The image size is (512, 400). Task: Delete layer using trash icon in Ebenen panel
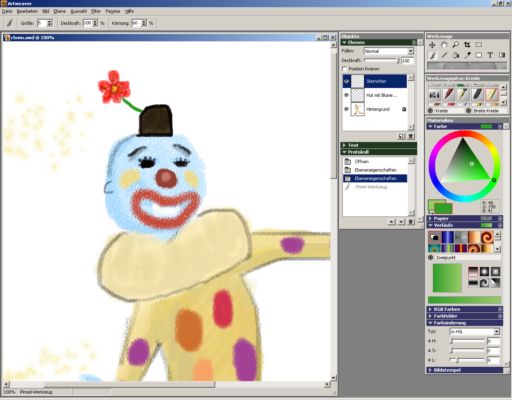coord(411,136)
